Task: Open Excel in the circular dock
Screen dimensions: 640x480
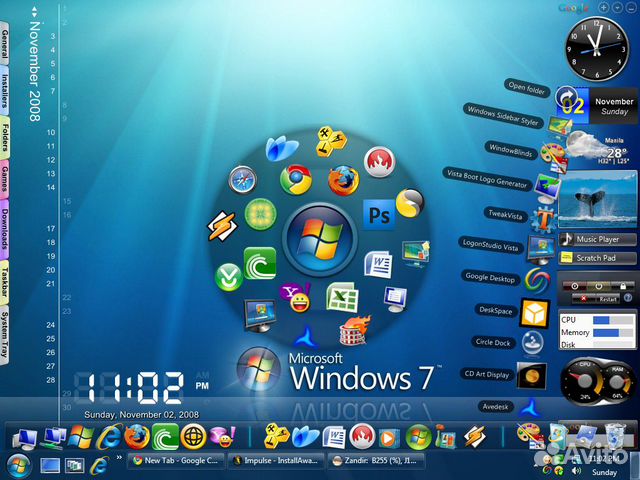Action: tap(342, 297)
